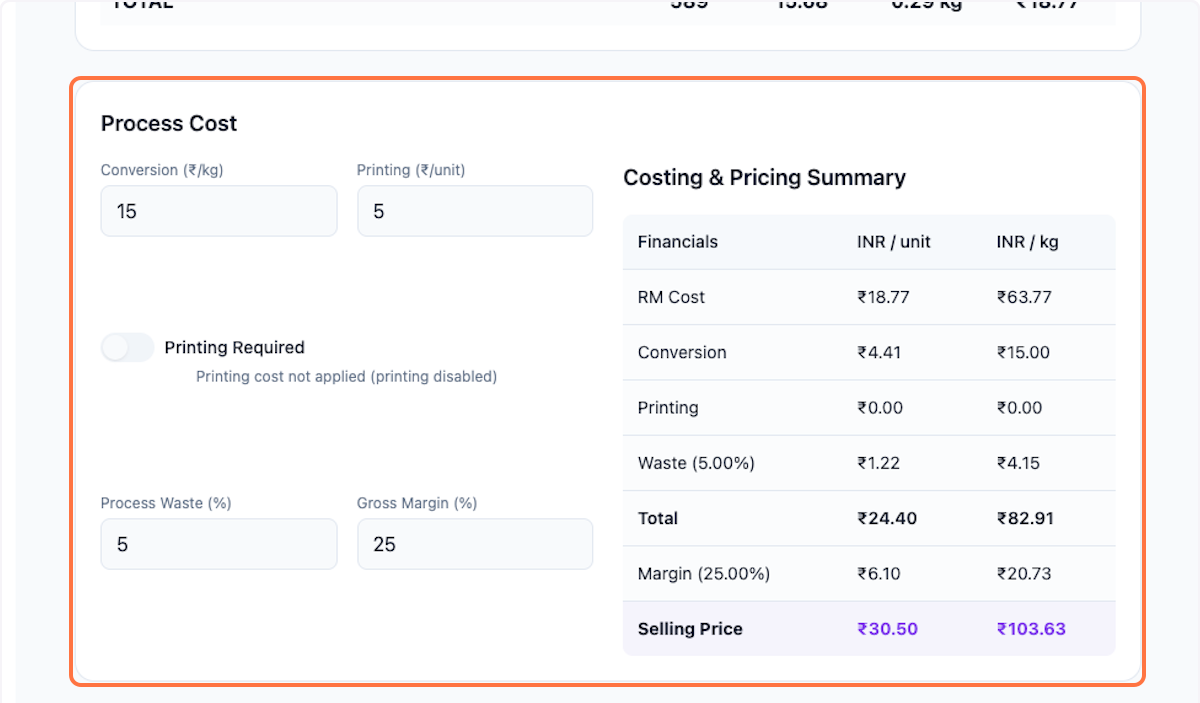Click the Total per-unit value ₹24.40
The width and height of the screenshot is (1200, 703).
coord(886,519)
